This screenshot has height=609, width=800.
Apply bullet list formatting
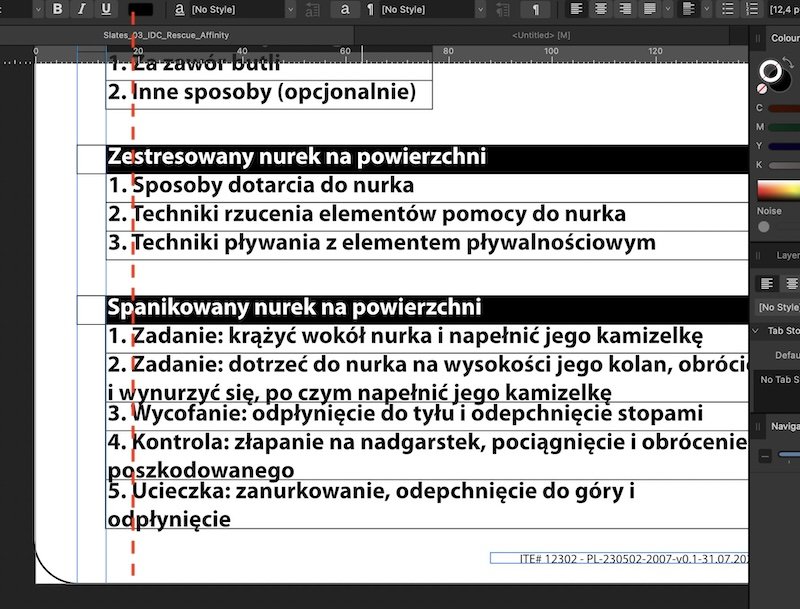pos(728,9)
